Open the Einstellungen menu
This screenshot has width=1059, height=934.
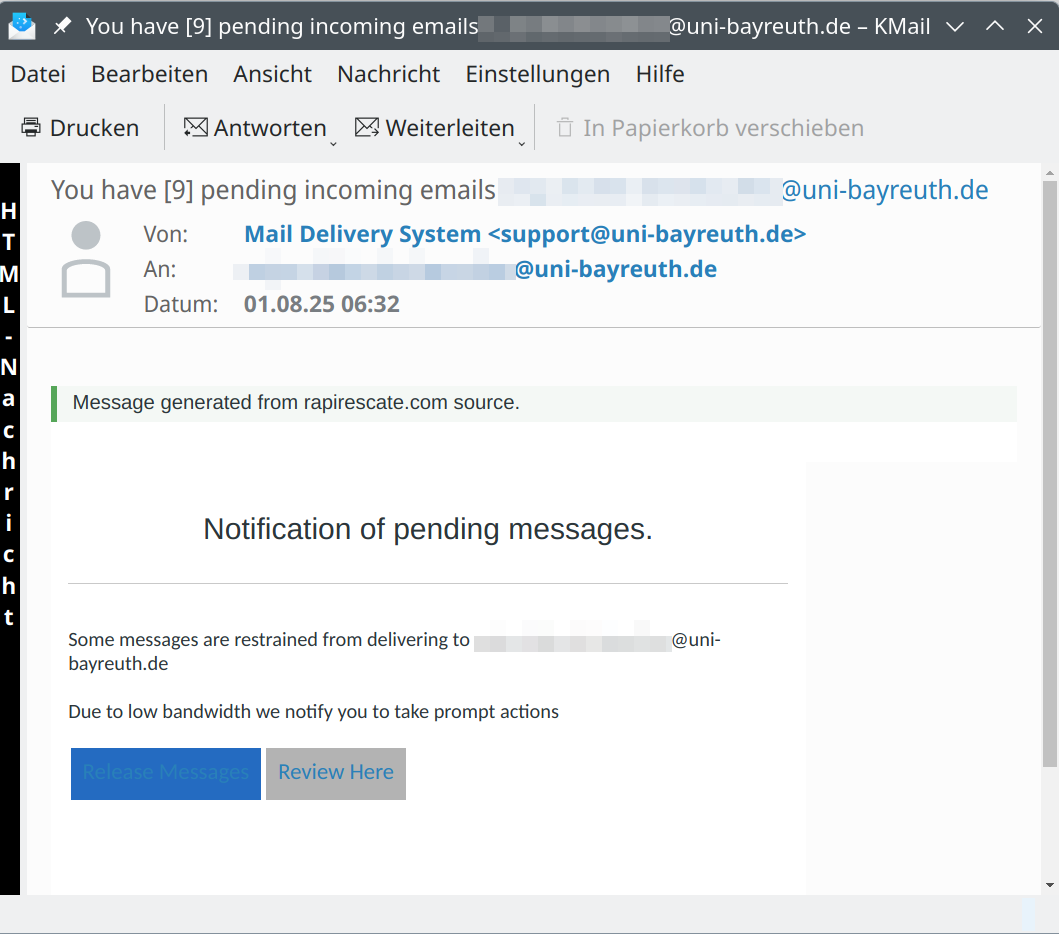tap(537, 74)
